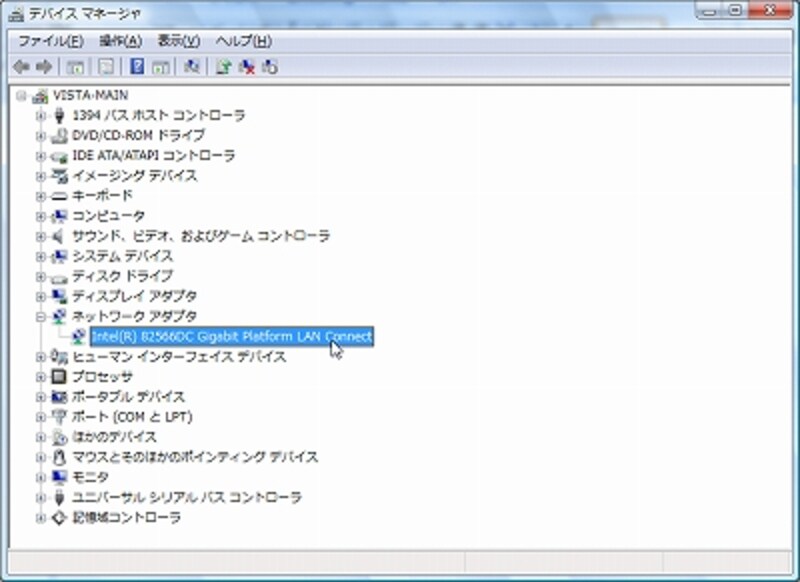
Task: Expand the プロセッサ category
Action: 40,376
